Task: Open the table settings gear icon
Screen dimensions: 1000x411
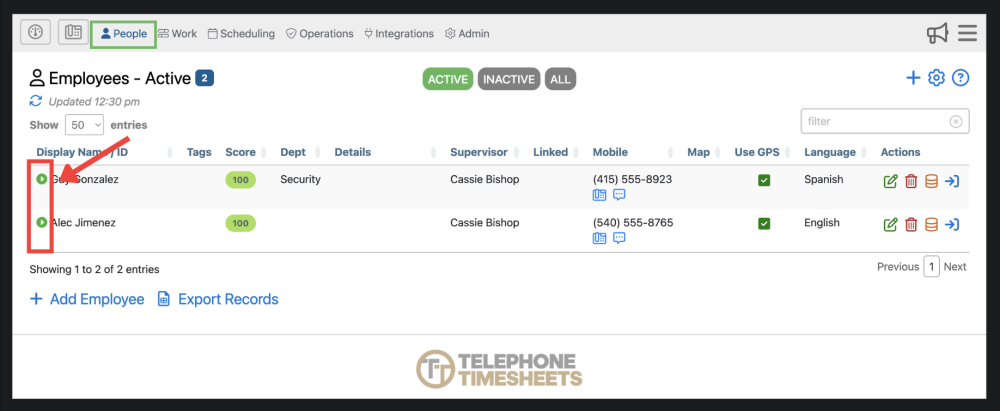Action: [x=936, y=78]
